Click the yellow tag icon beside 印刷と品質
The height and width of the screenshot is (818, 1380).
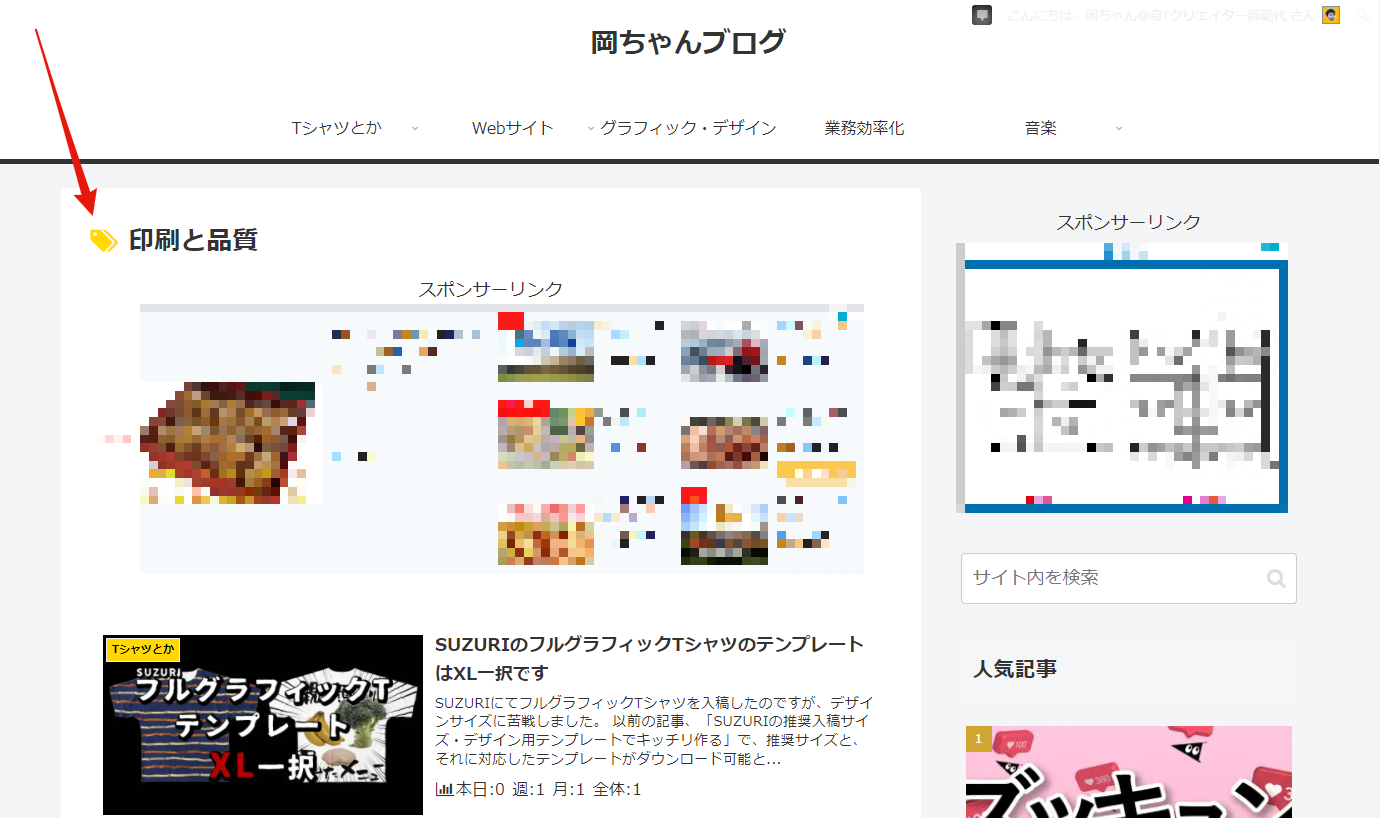click(x=103, y=240)
